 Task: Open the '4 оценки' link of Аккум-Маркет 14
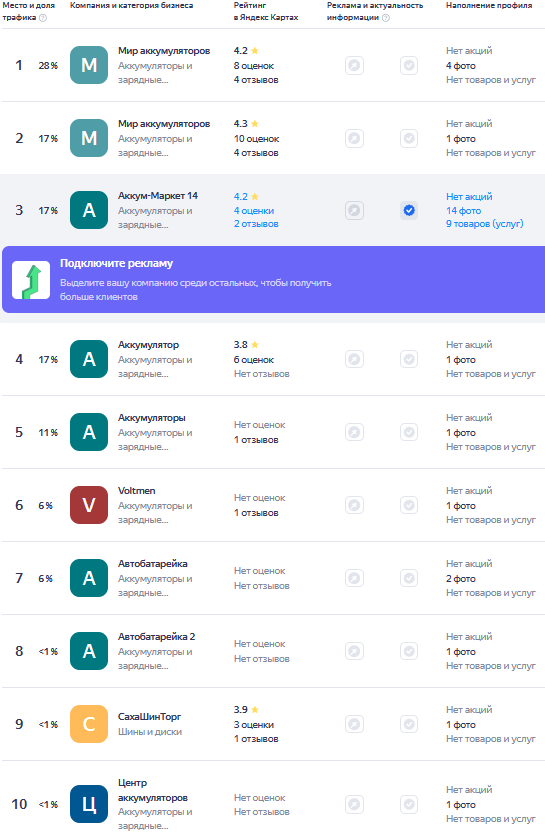tap(254, 211)
